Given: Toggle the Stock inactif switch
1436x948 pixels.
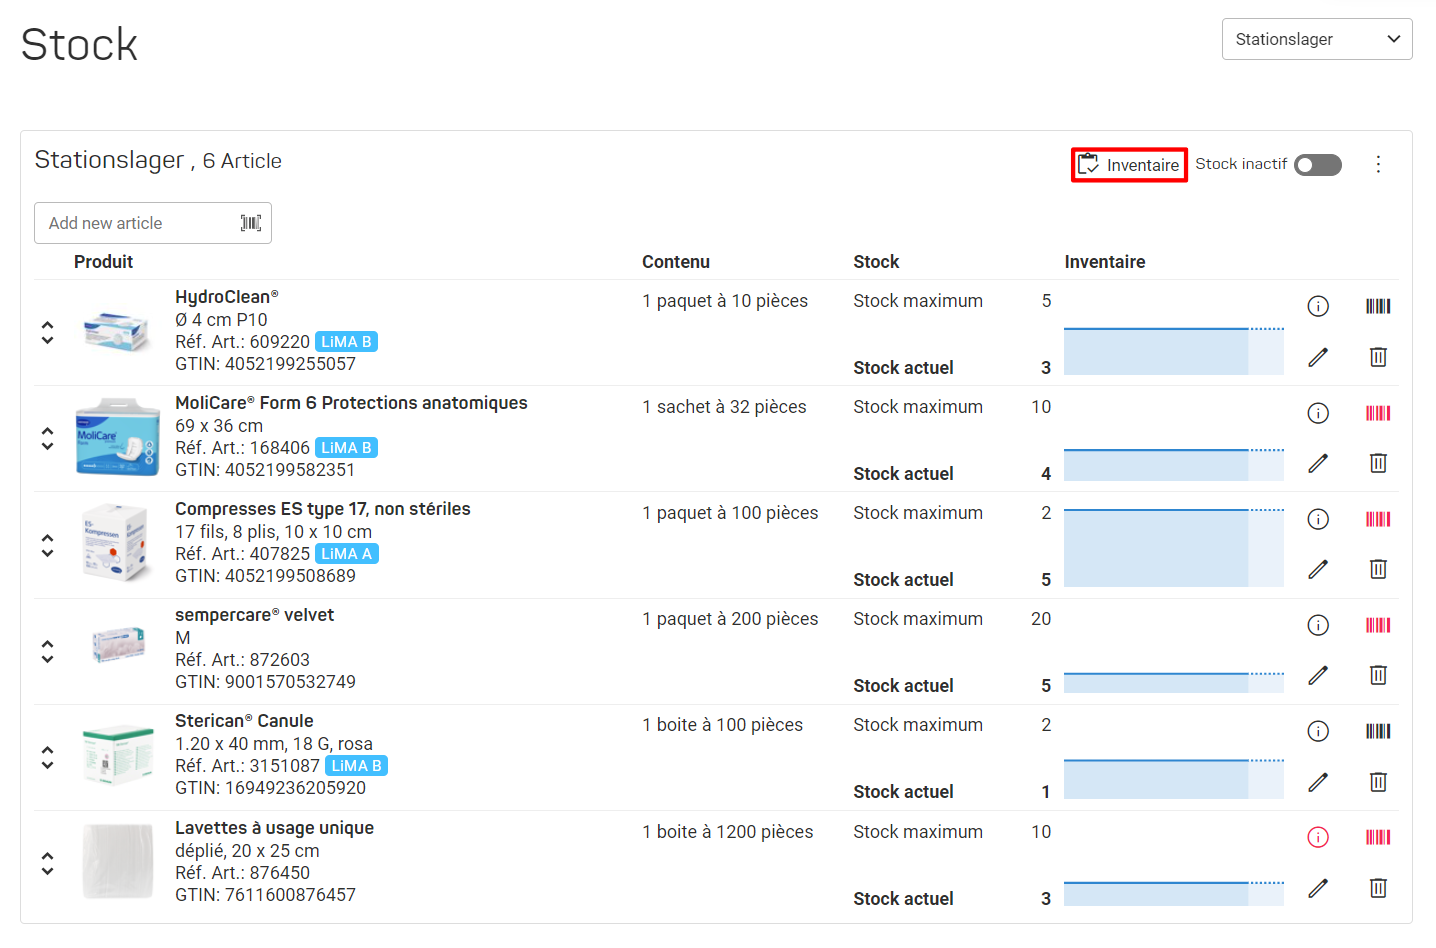Looking at the screenshot, I should [x=1318, y=165].
